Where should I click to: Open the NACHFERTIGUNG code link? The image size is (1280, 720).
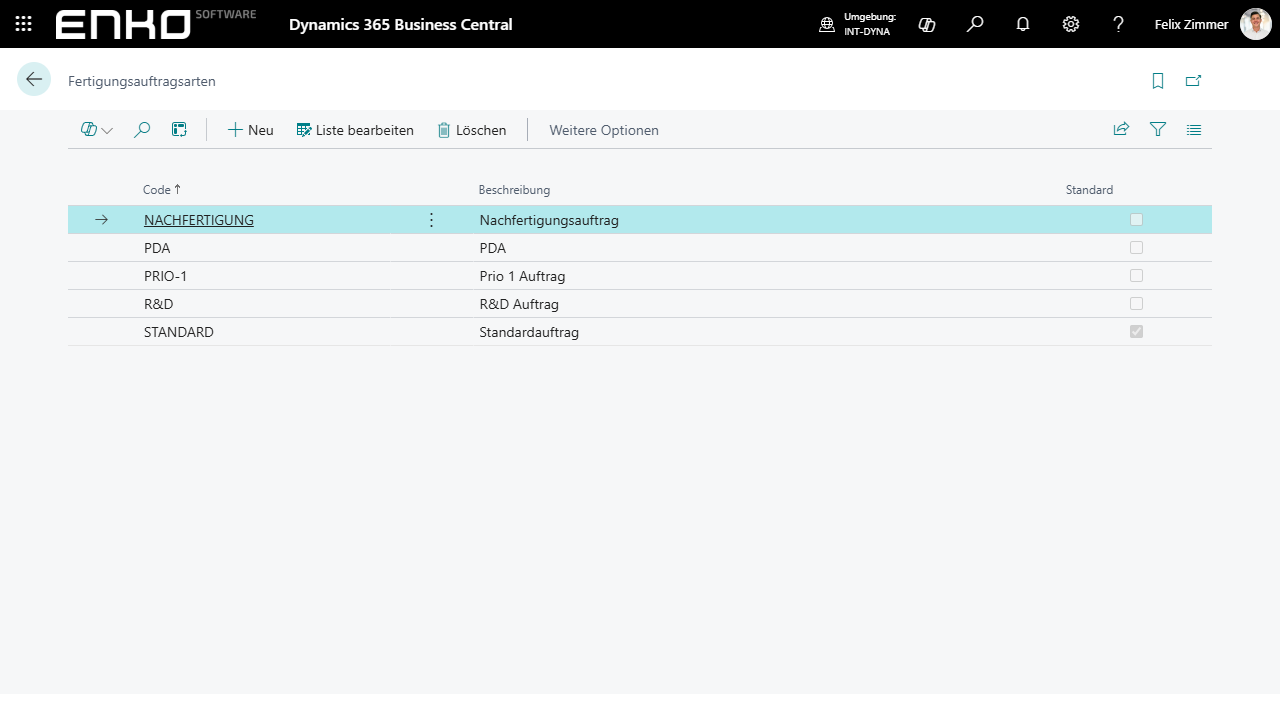tap(199, 220)
